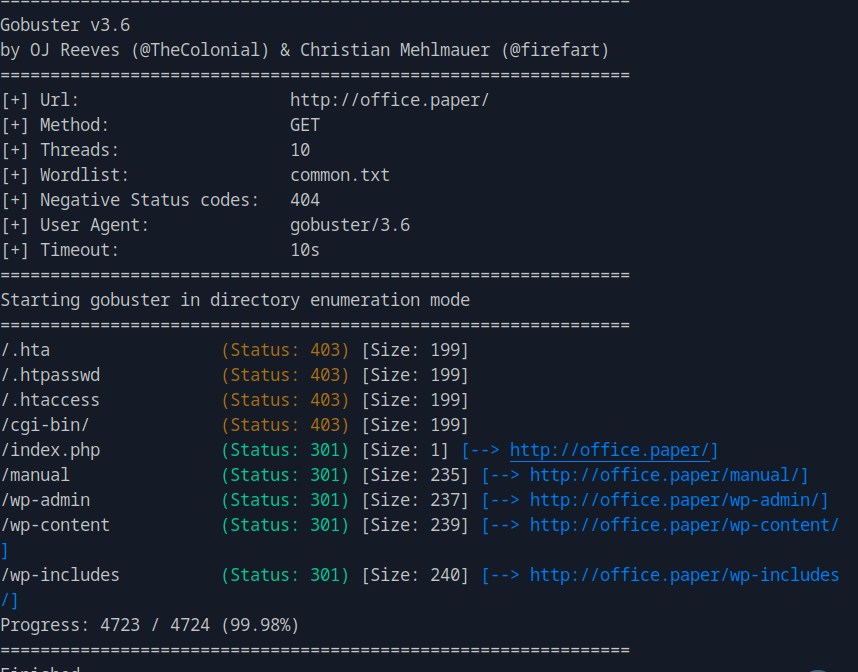This screenshot has height=672, width=858.
Task: Click the Gobuster v3.6 title text
Action: [x=65, y=25]
